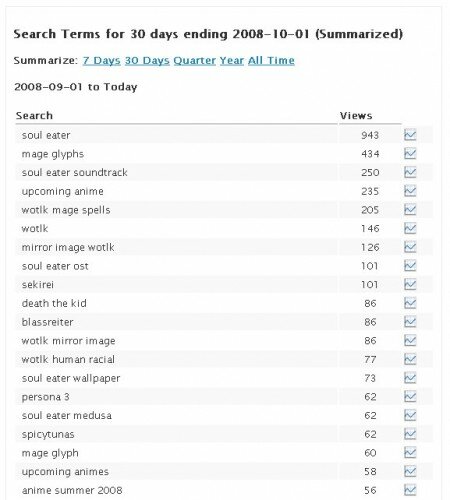Image resolution: width=450 pixels, height=500 pixels.
Task: Open chart icon for sekirei row
Action: tap(410, 284)
